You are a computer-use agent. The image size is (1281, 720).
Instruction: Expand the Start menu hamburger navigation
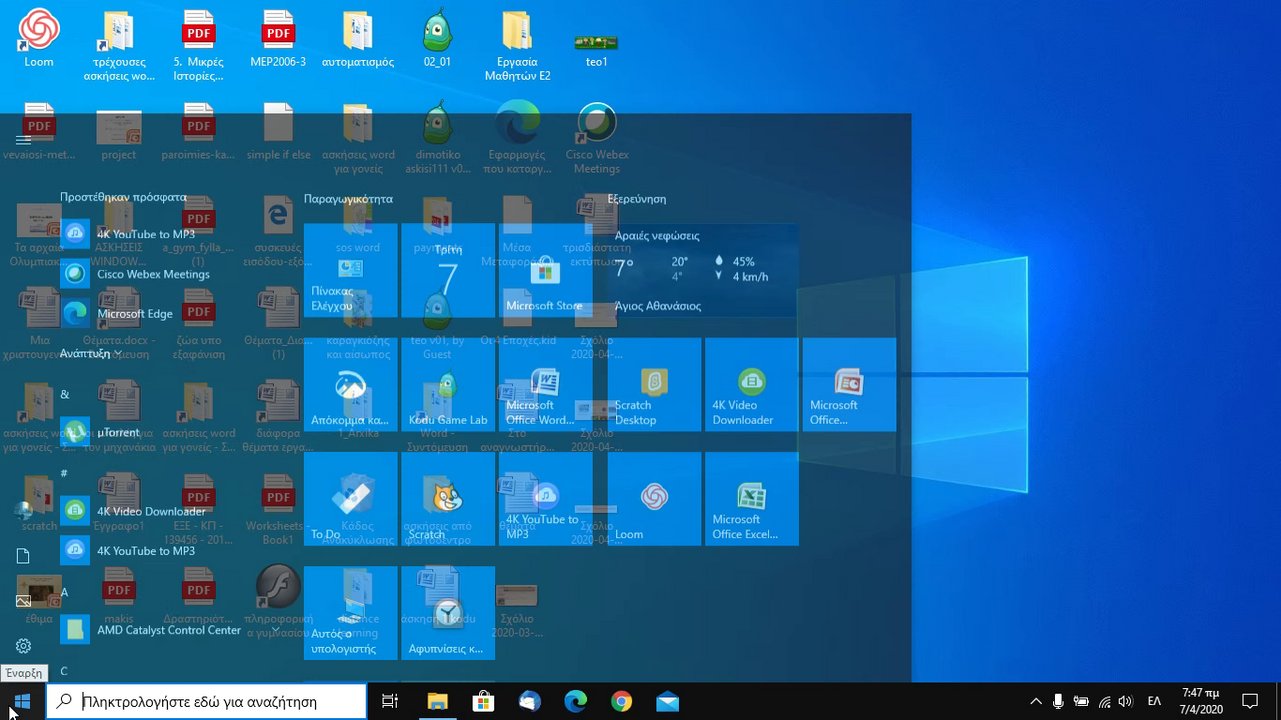tap(24, 140)
